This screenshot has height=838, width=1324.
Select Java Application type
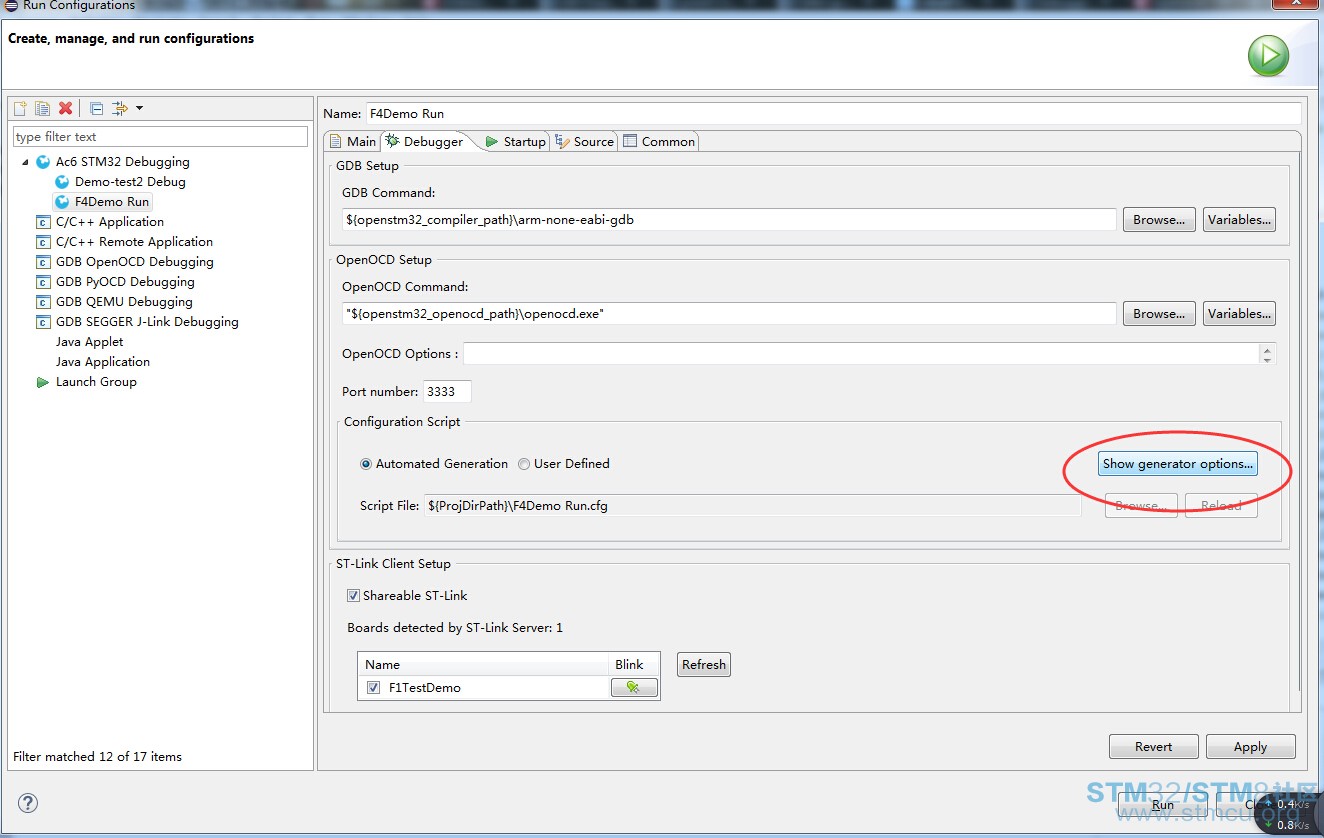point(103,361)
